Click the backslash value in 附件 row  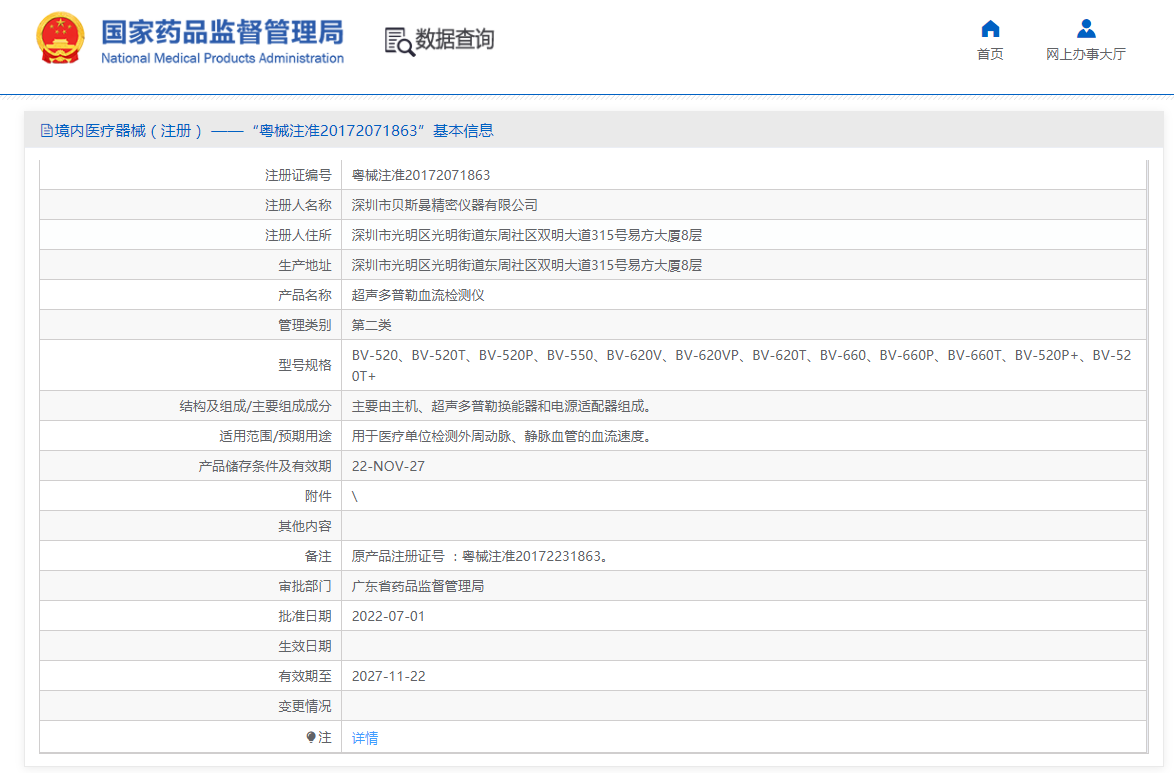(x=355, y=496)
